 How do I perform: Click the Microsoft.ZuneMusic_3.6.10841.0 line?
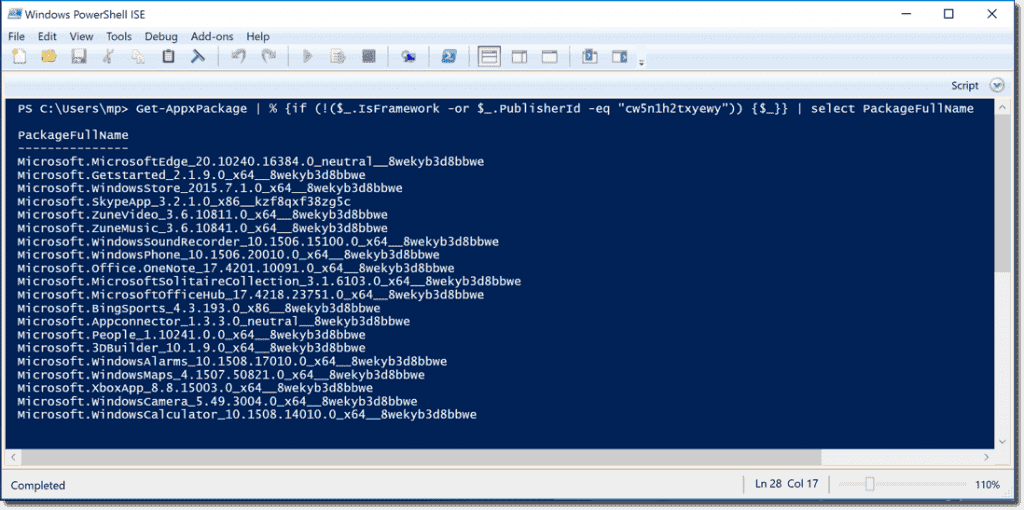202,229
